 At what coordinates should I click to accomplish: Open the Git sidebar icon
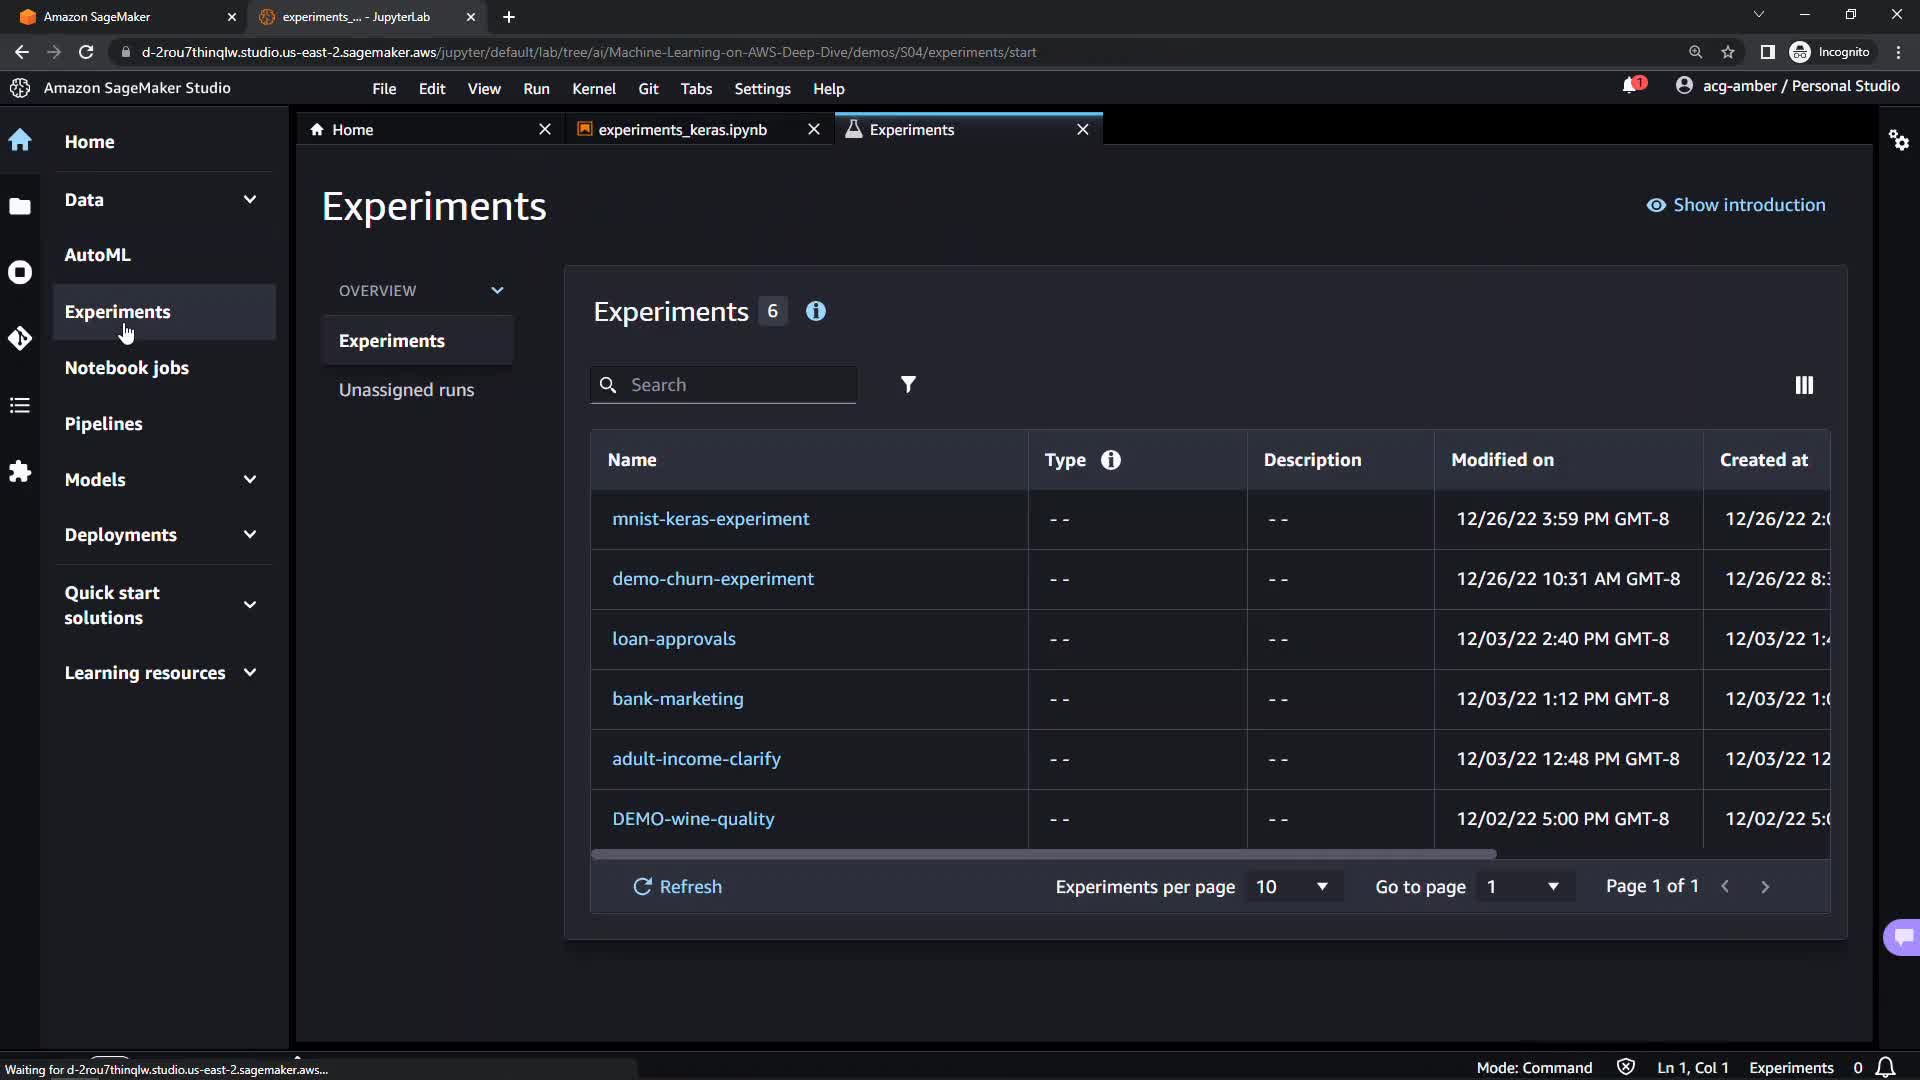point(20,339)
